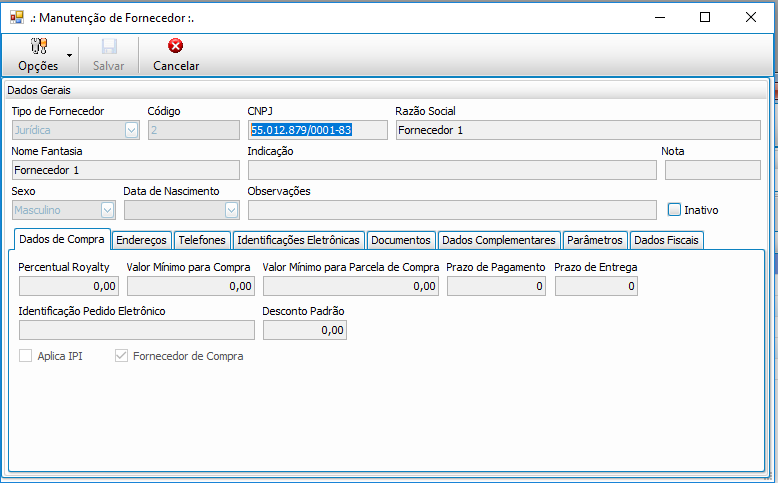Click the Identificação Pedido Eletrônico field

[137, 330]
